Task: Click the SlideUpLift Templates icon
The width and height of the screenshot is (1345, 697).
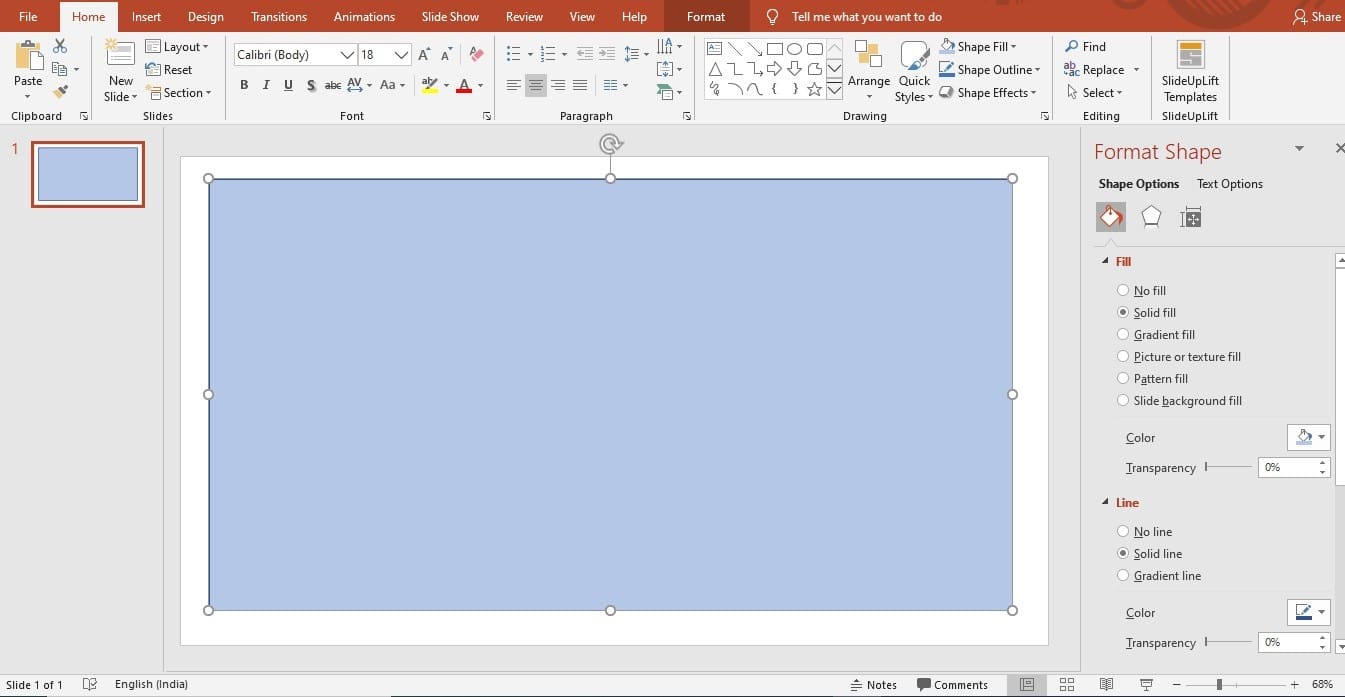Action: coord(1190,70)
